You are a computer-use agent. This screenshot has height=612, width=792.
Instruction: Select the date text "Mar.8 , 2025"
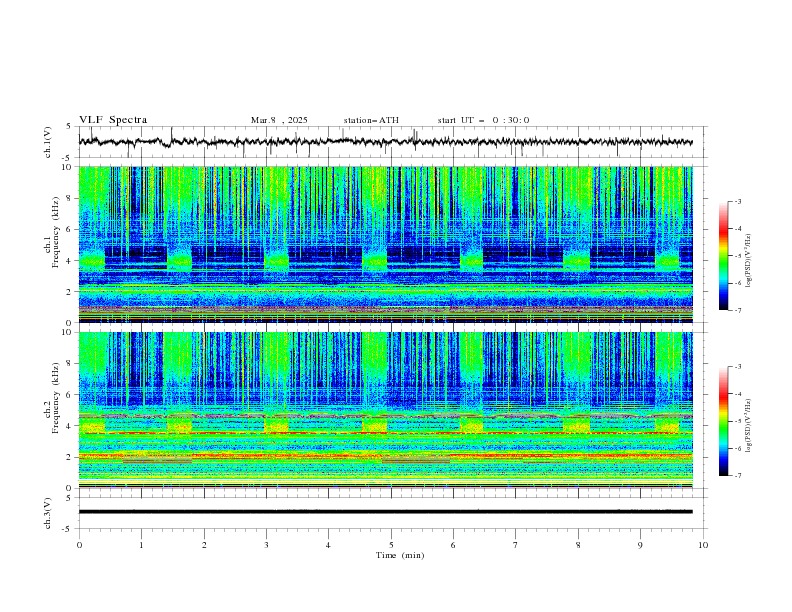[x=279, y=120]
